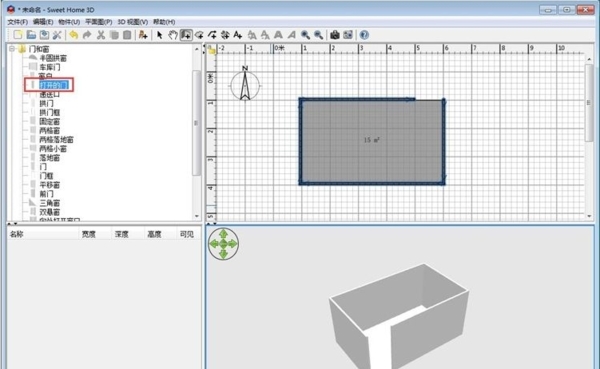Open the 文件(F) menu
The width and height of the screenshot is (600, 369).
[18, 22]
